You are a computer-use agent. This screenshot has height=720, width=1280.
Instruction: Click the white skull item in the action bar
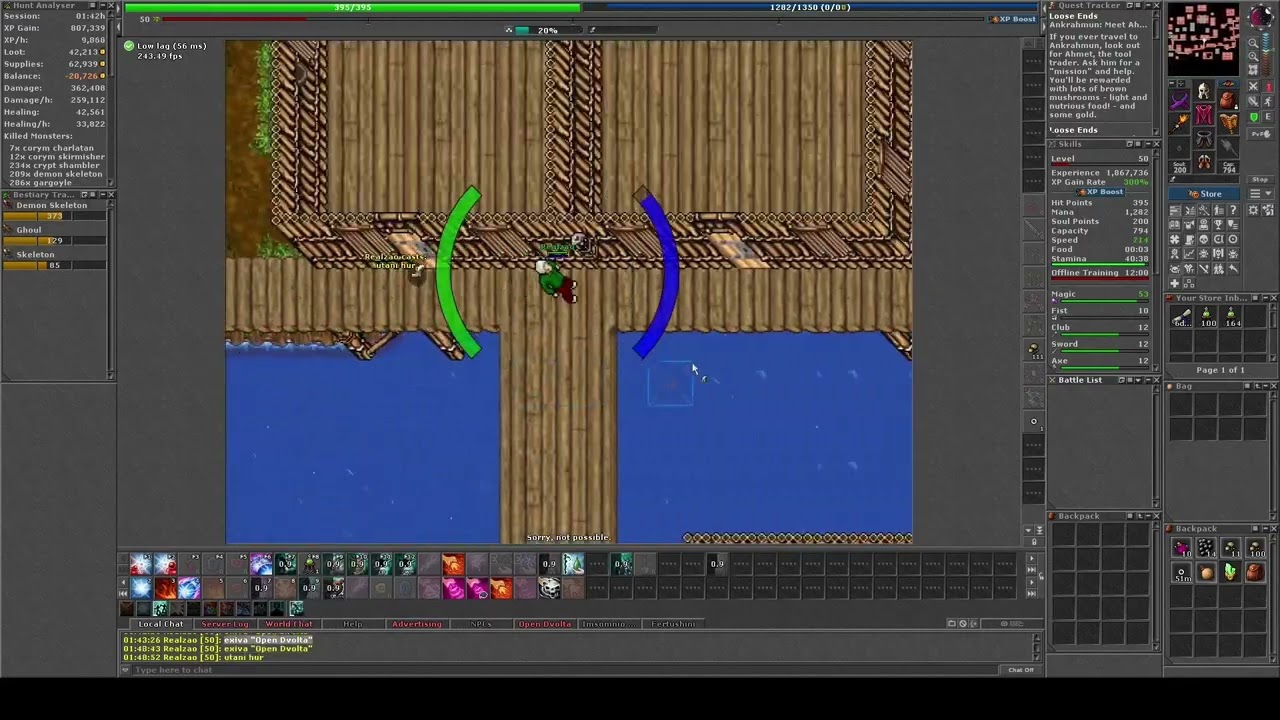point(549,588)
